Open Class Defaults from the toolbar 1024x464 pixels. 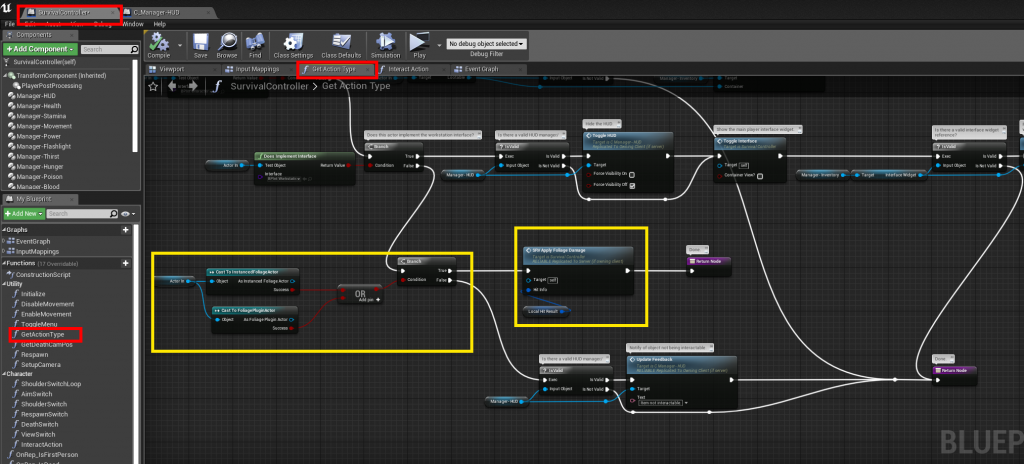pyautogui.click(x=338, y=46)
